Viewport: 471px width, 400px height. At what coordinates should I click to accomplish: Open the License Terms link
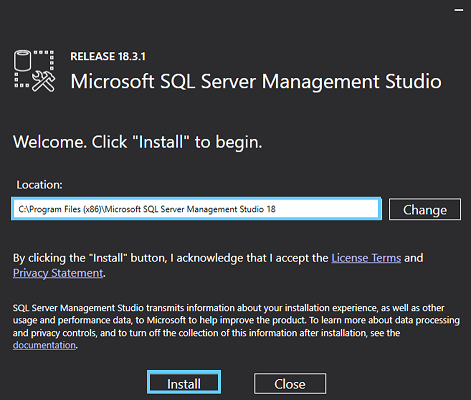(366, 258)
